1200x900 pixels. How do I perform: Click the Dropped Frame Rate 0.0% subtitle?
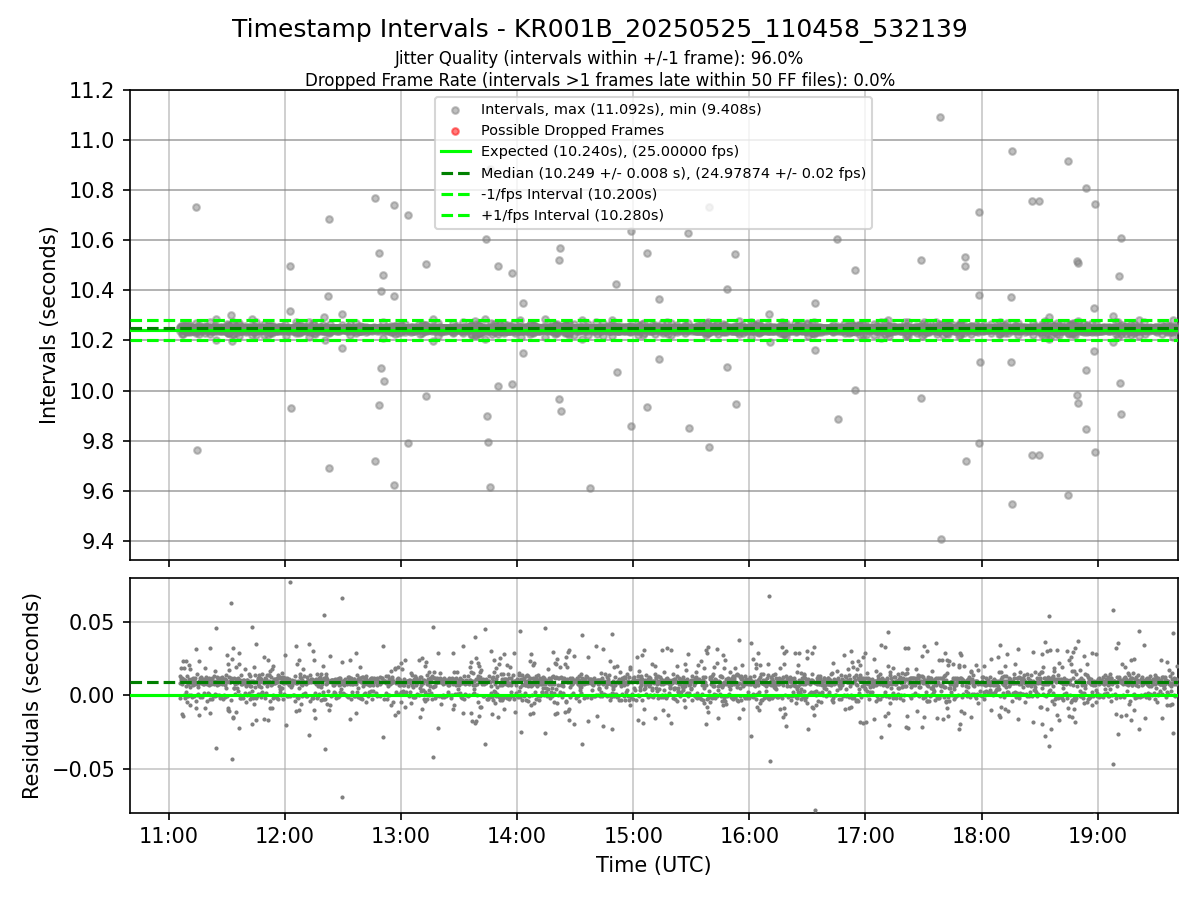(599, 80)
